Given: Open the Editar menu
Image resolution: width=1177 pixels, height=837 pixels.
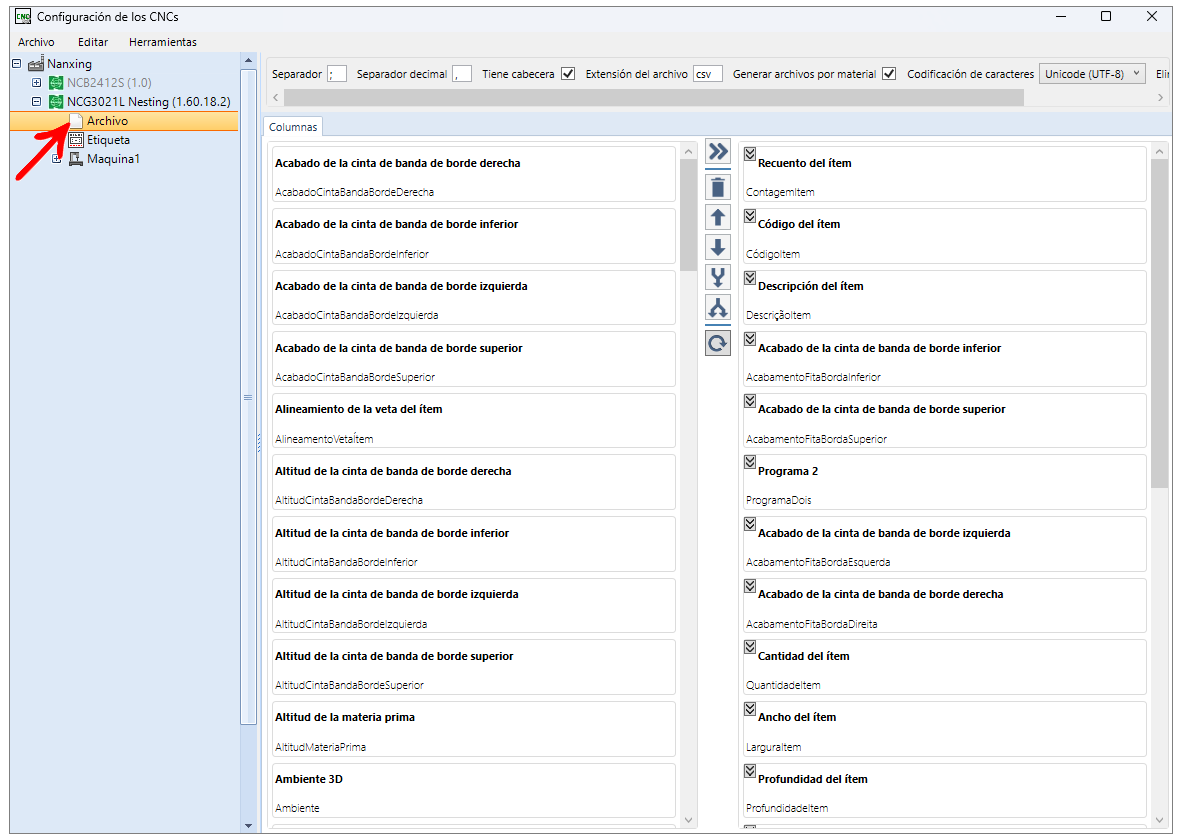Looking at the screenshot, I should point(93,42).
